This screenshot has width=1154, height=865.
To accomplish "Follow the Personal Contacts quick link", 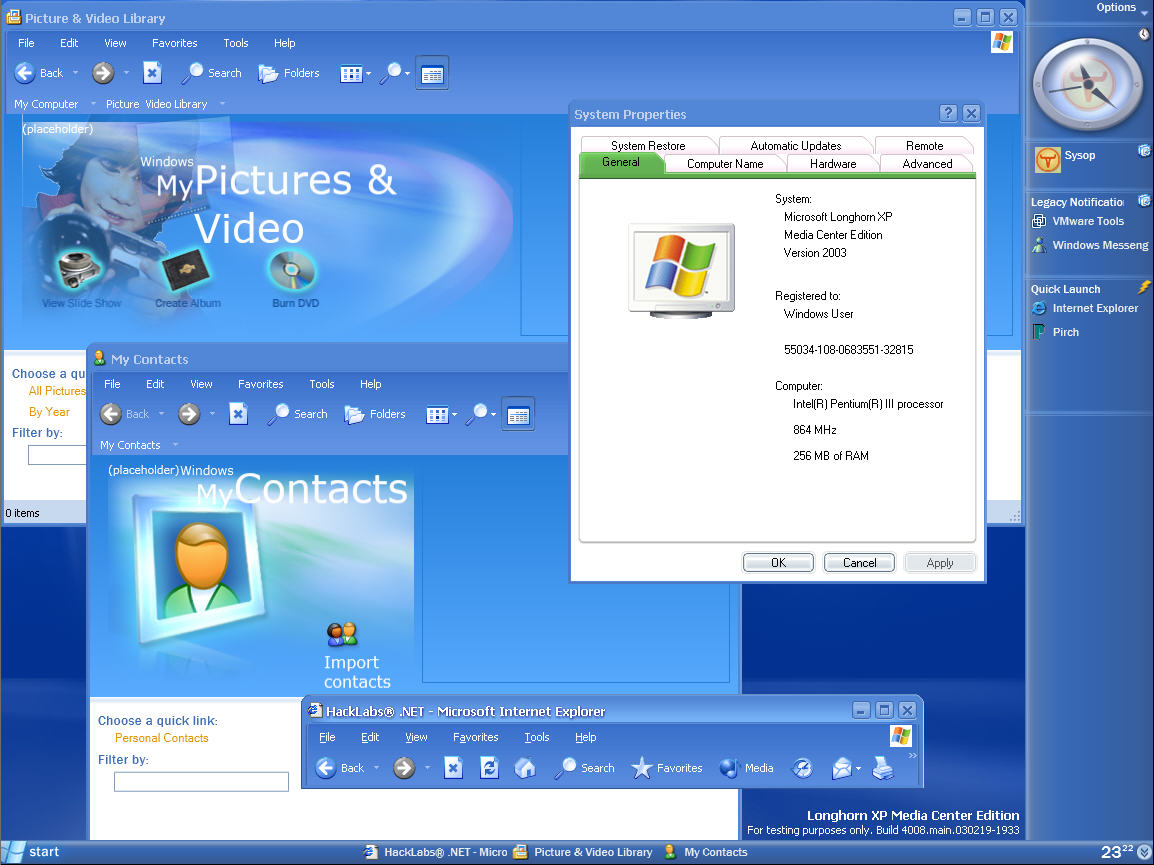I will (161, 738).
